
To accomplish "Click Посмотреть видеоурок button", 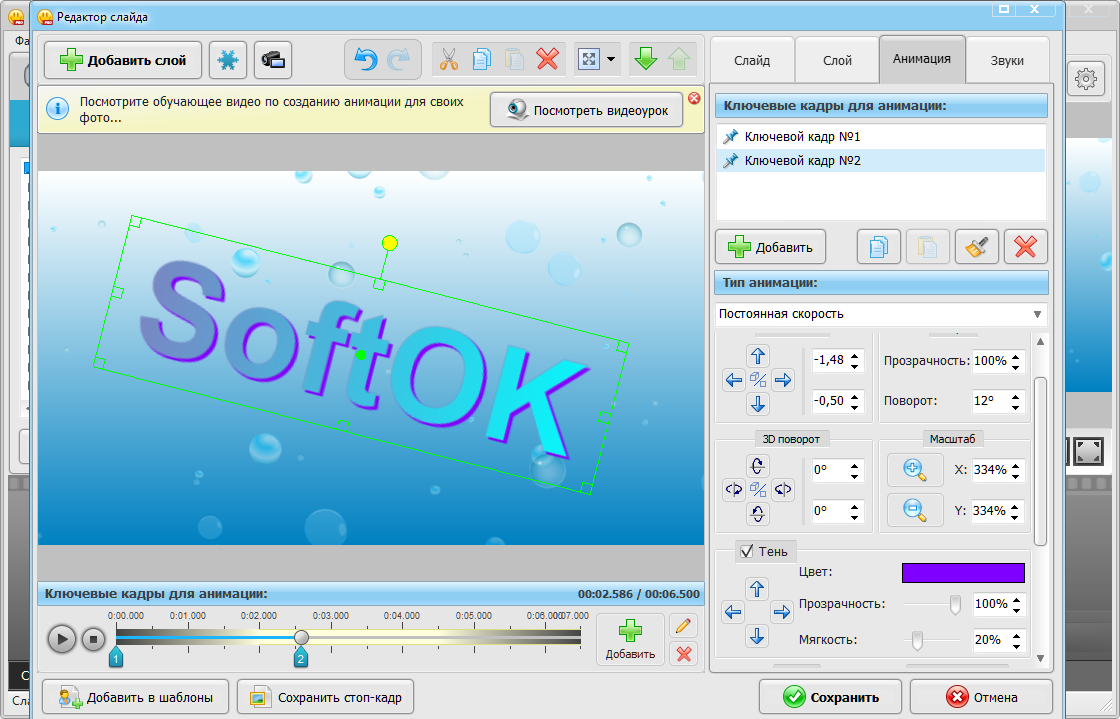I will (x=586, y=110).
